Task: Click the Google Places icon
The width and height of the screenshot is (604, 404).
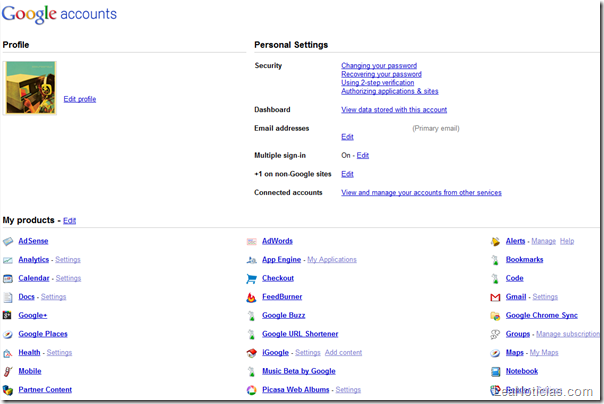Action: pyautogui.click(x=8, y=334)
